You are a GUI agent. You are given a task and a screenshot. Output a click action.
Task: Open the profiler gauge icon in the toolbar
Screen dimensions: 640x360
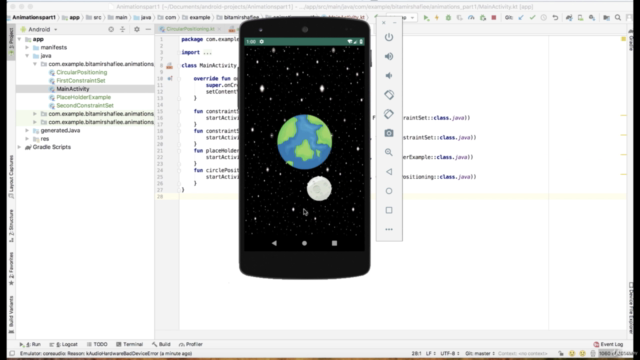[471, 18]
